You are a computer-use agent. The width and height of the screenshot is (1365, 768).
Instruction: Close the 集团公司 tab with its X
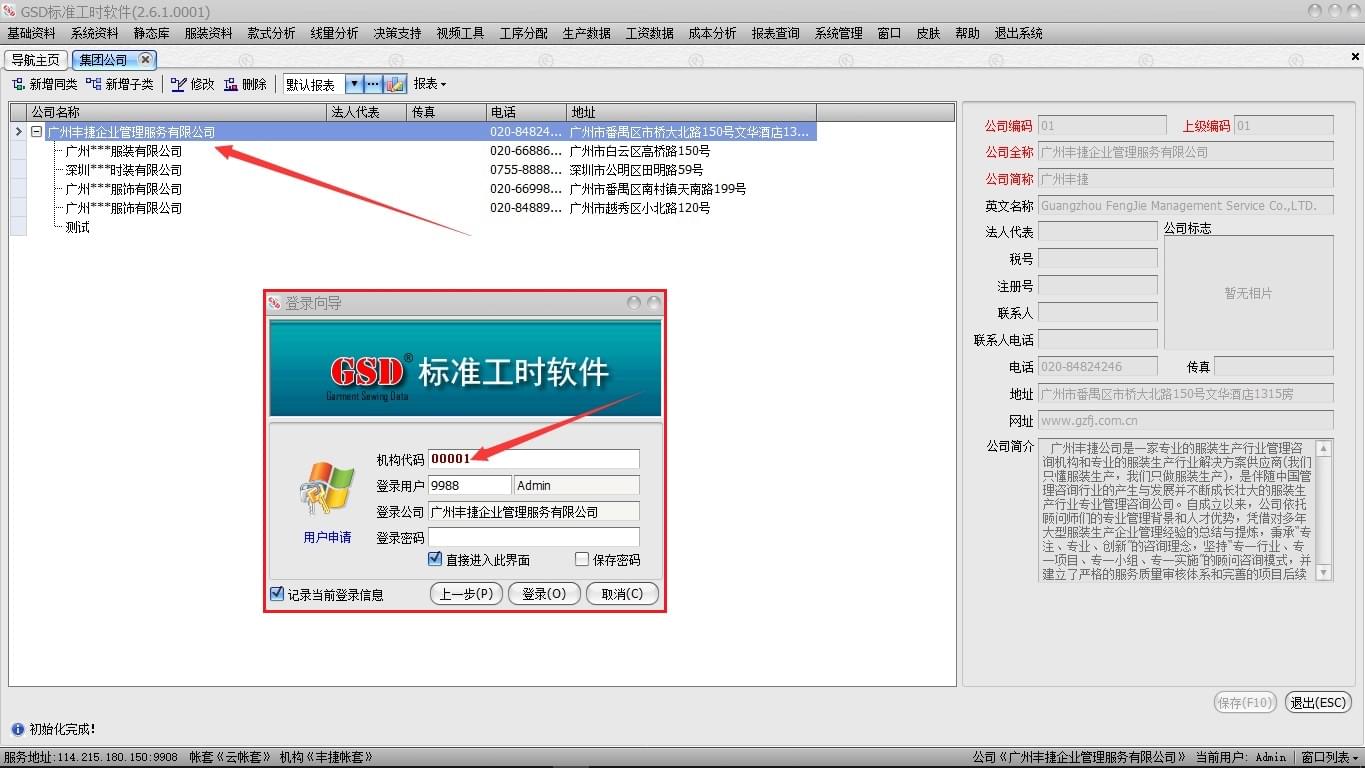(145, 60)
